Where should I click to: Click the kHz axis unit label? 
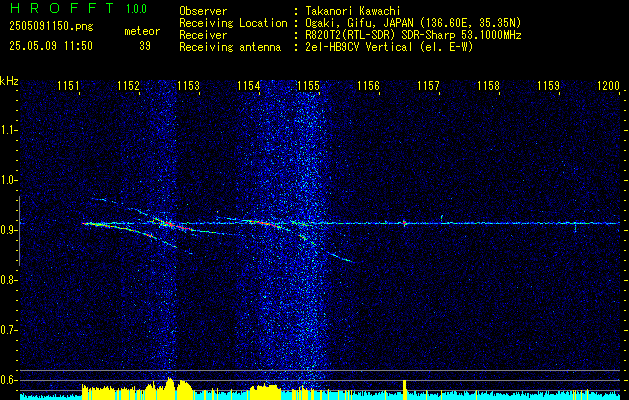[9, 81]
